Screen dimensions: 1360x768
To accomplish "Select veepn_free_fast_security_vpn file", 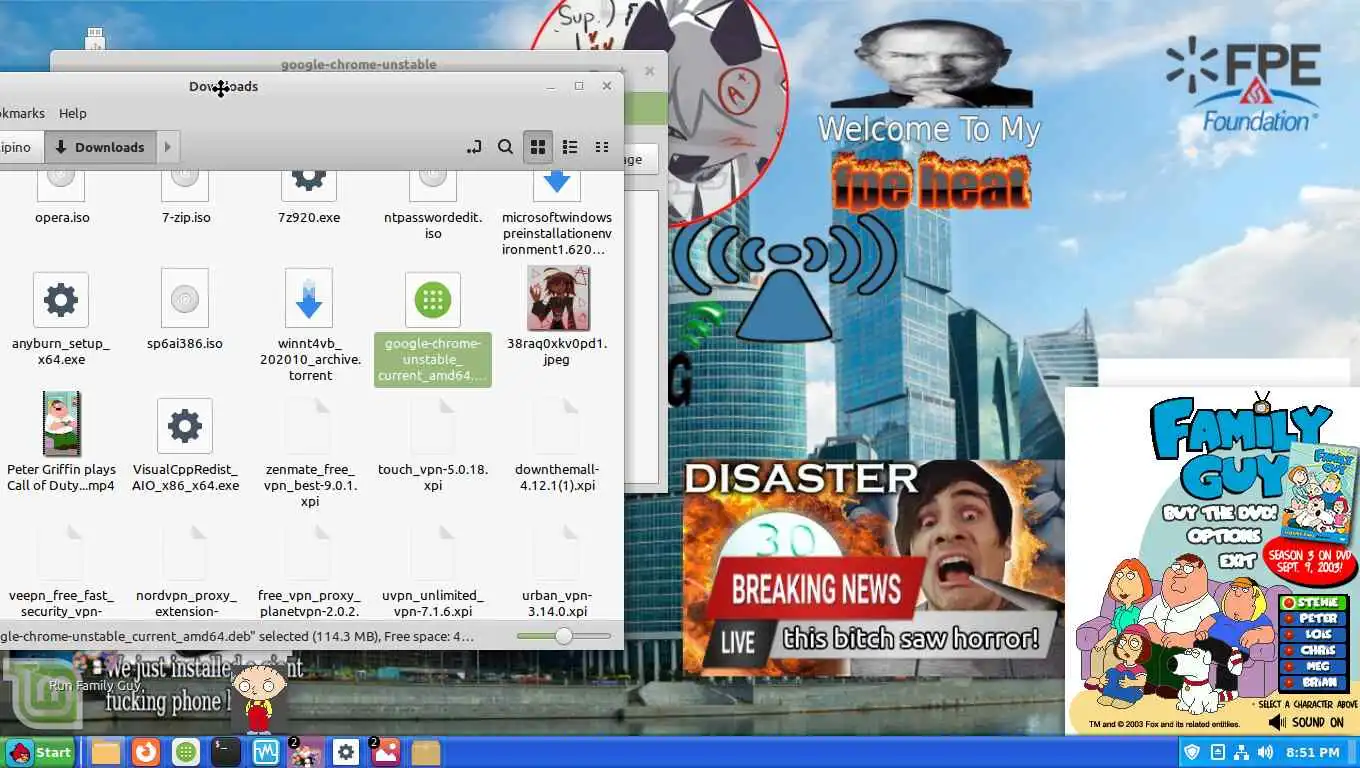I will click(x=61, y=572).
